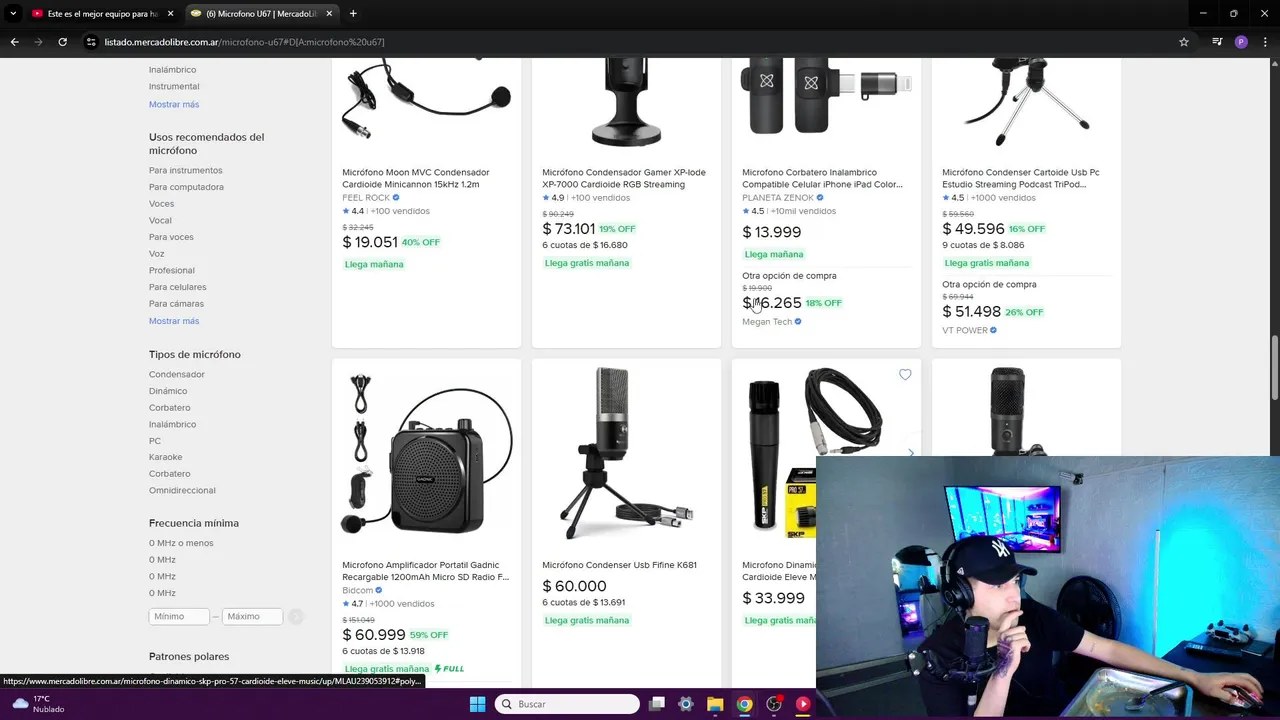Open the Windows Start menu
The width and height of the screenshot is (1280, 720).
coord(477,704)
